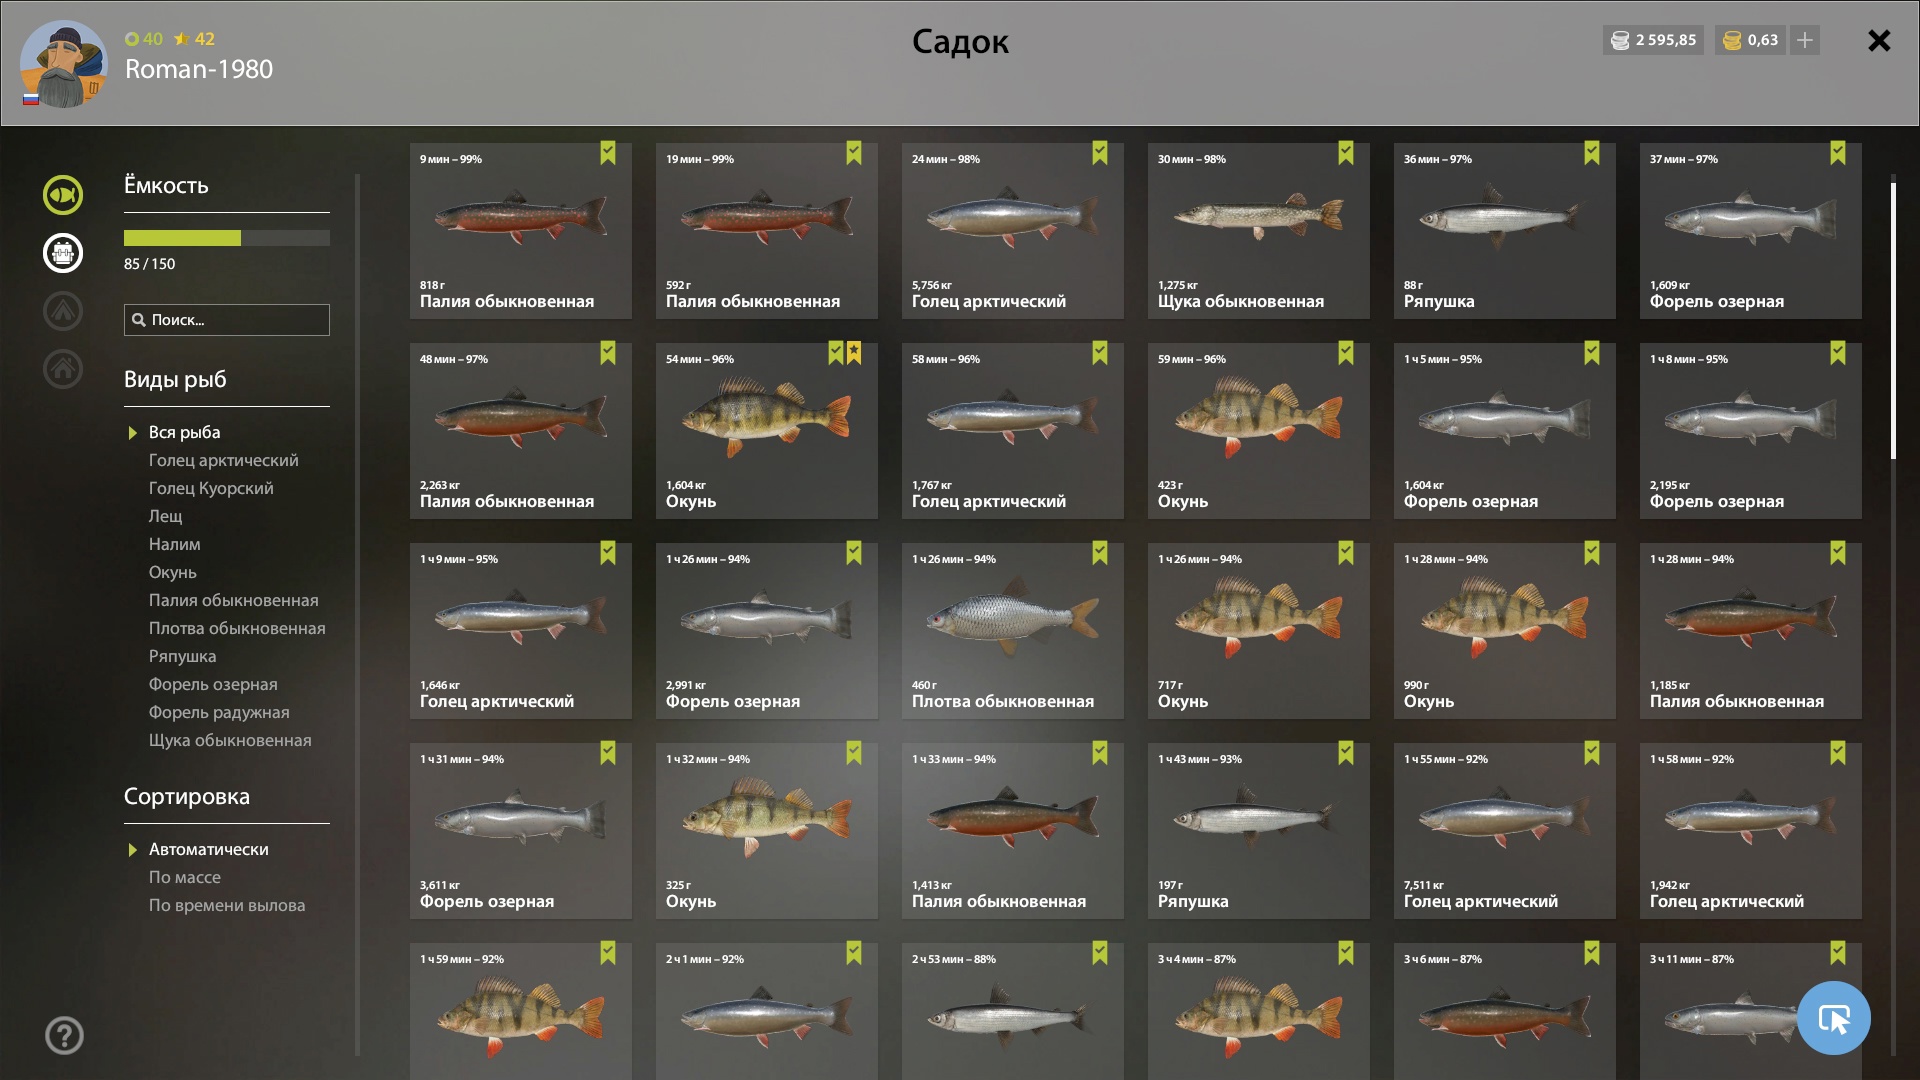Viewport: 1920px width, 1080px height.
Task: Select Автоматически sorting option
Action: click(208, 849)
